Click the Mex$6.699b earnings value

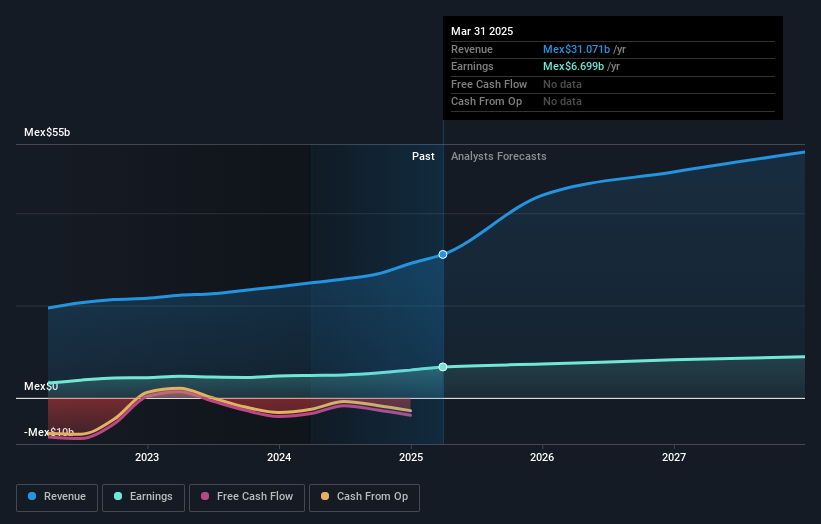[x=573, y=66]
